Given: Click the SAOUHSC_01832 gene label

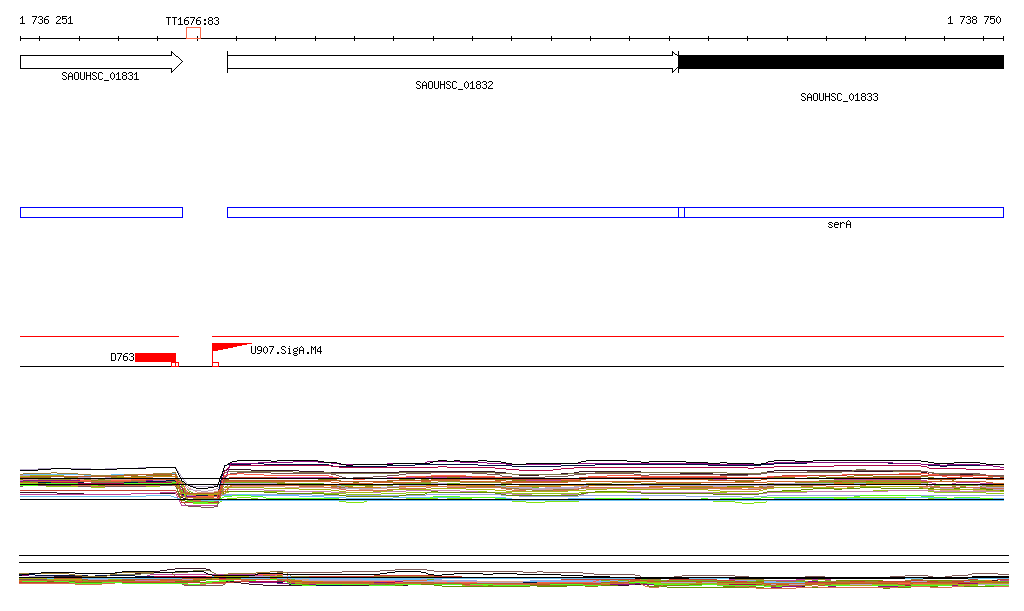Looking at the screenshot, I should tap(454, 86).
